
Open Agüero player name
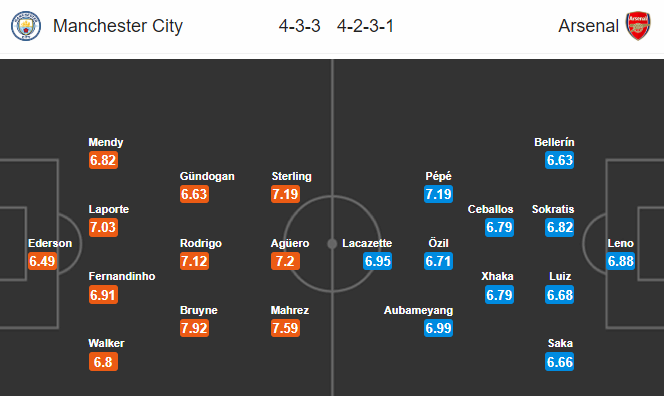290,243
